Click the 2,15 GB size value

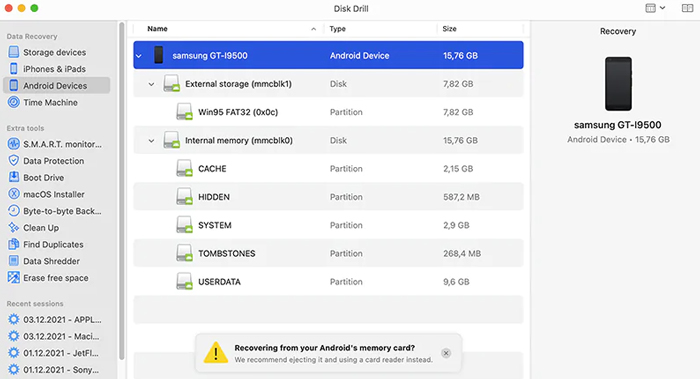(458, 169)
